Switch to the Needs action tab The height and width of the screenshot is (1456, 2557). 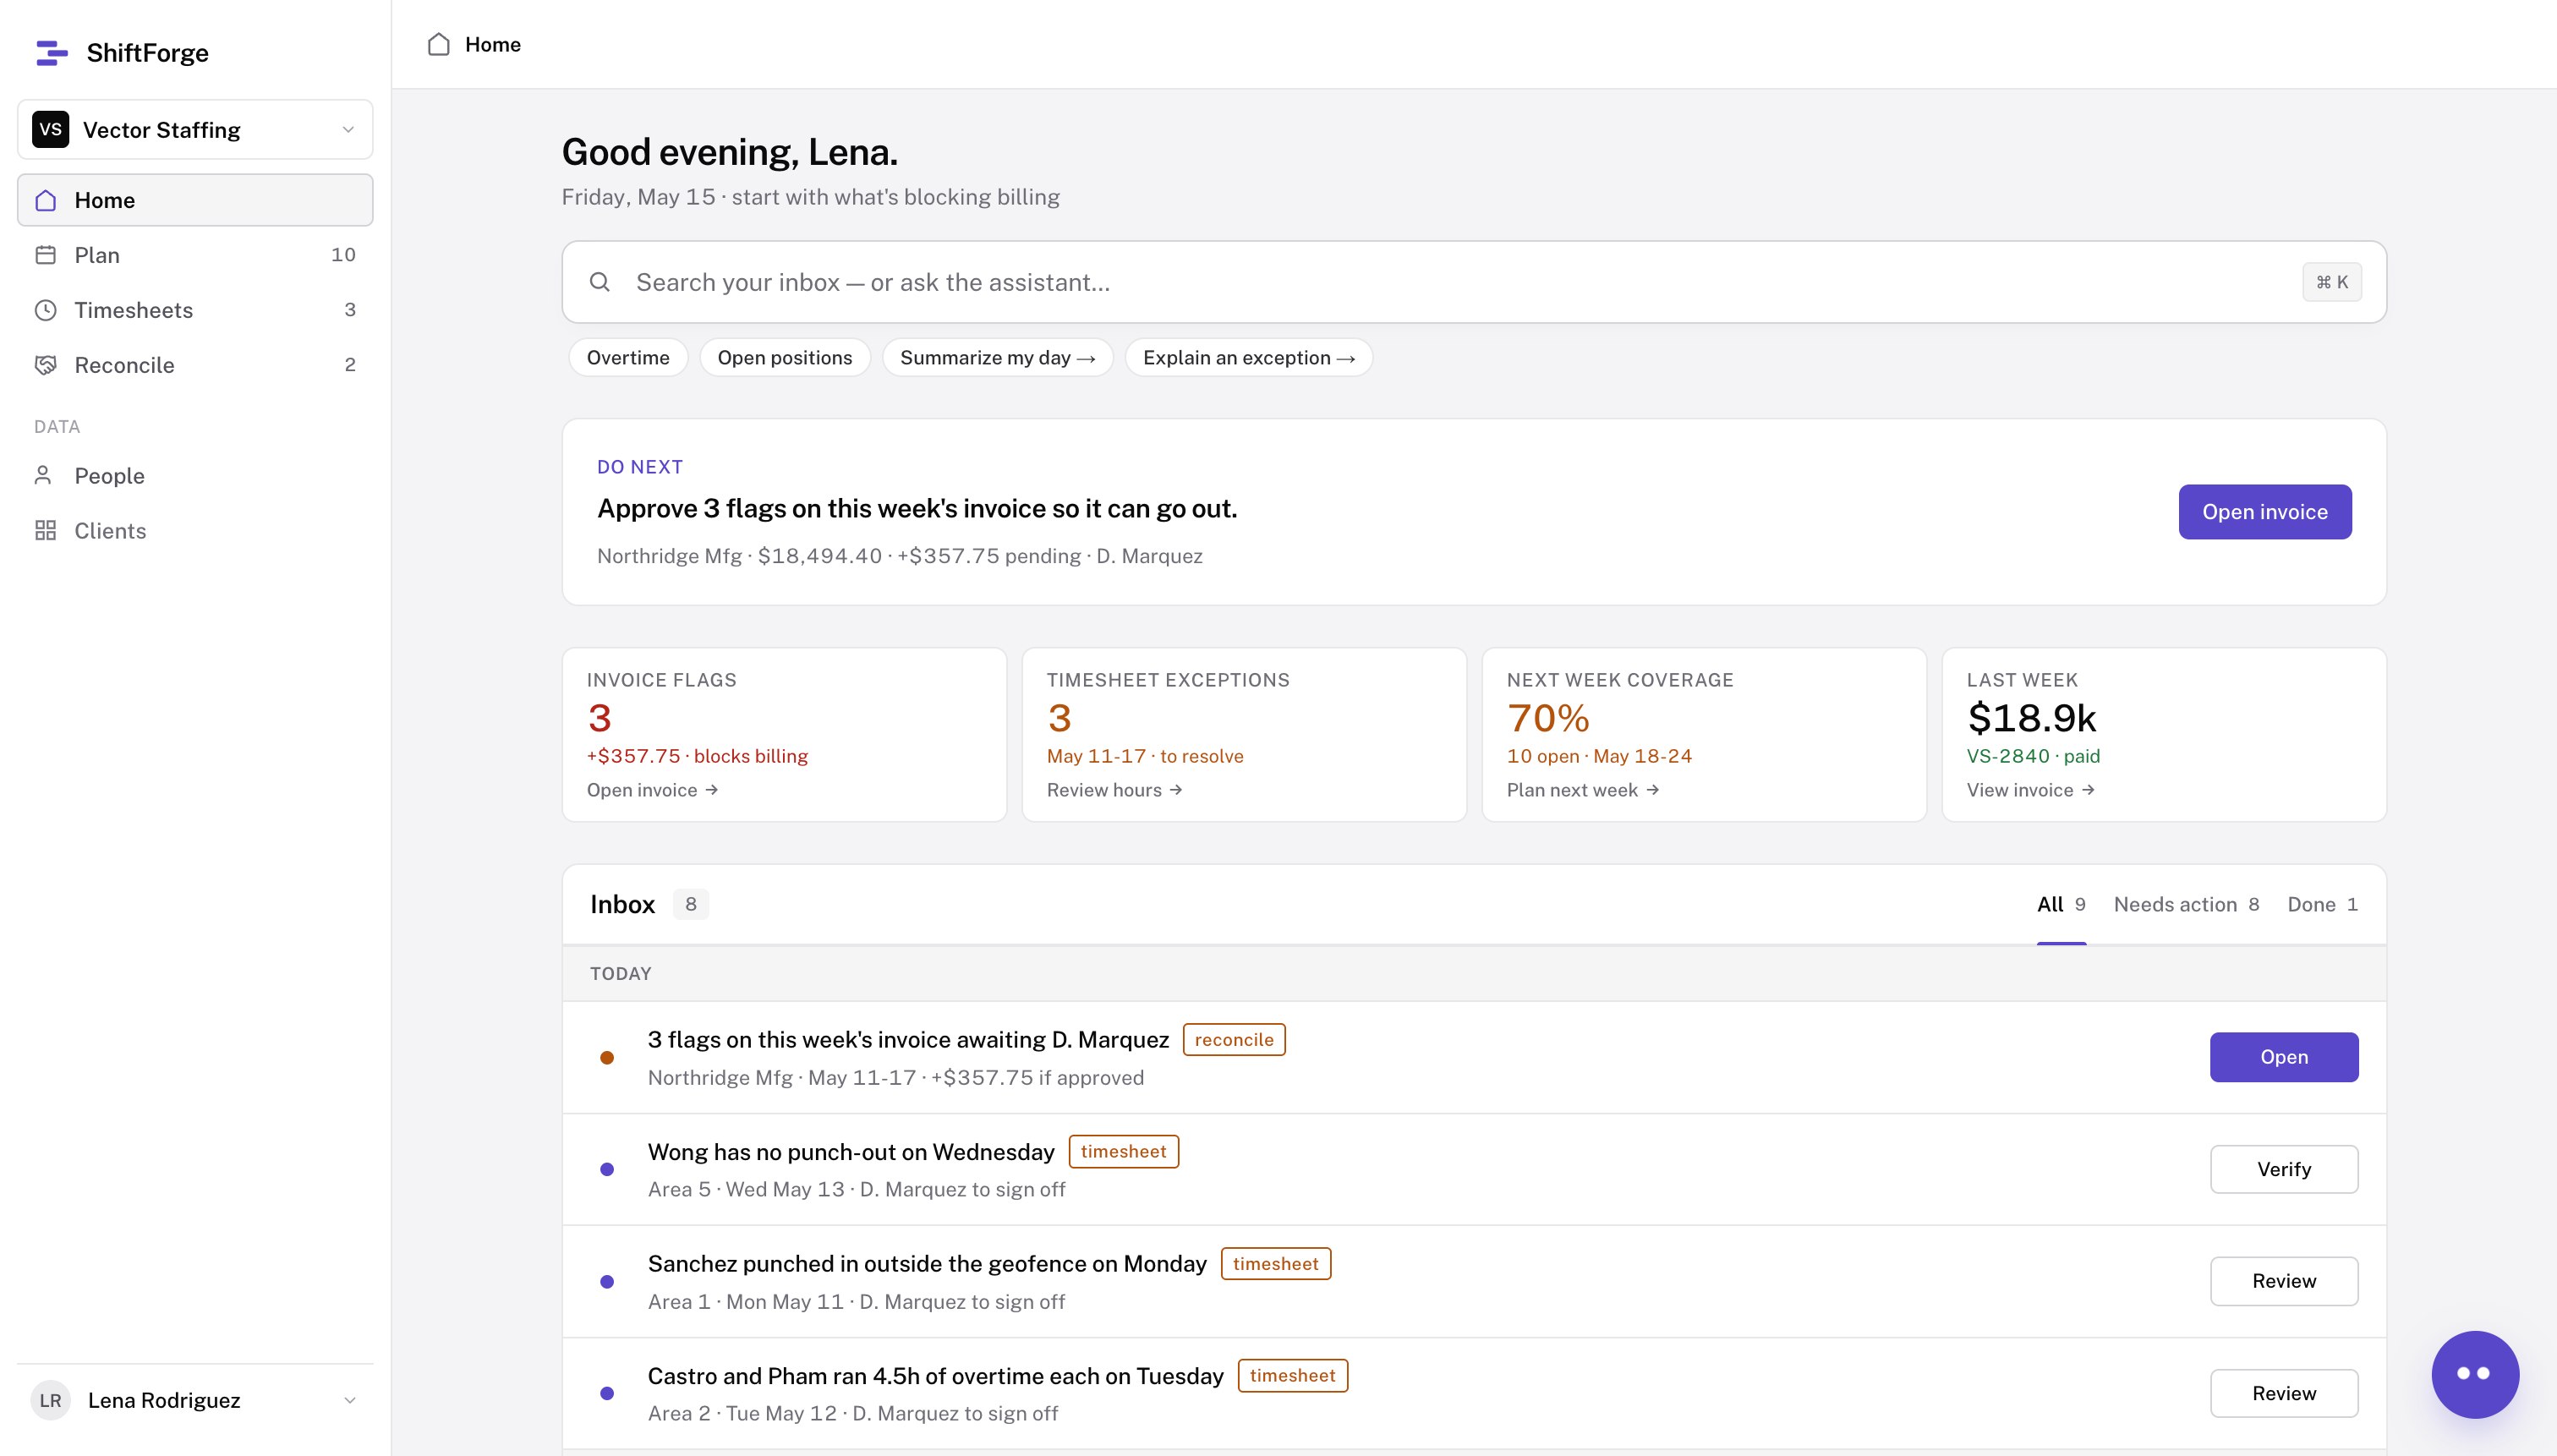click(2186, 904)
